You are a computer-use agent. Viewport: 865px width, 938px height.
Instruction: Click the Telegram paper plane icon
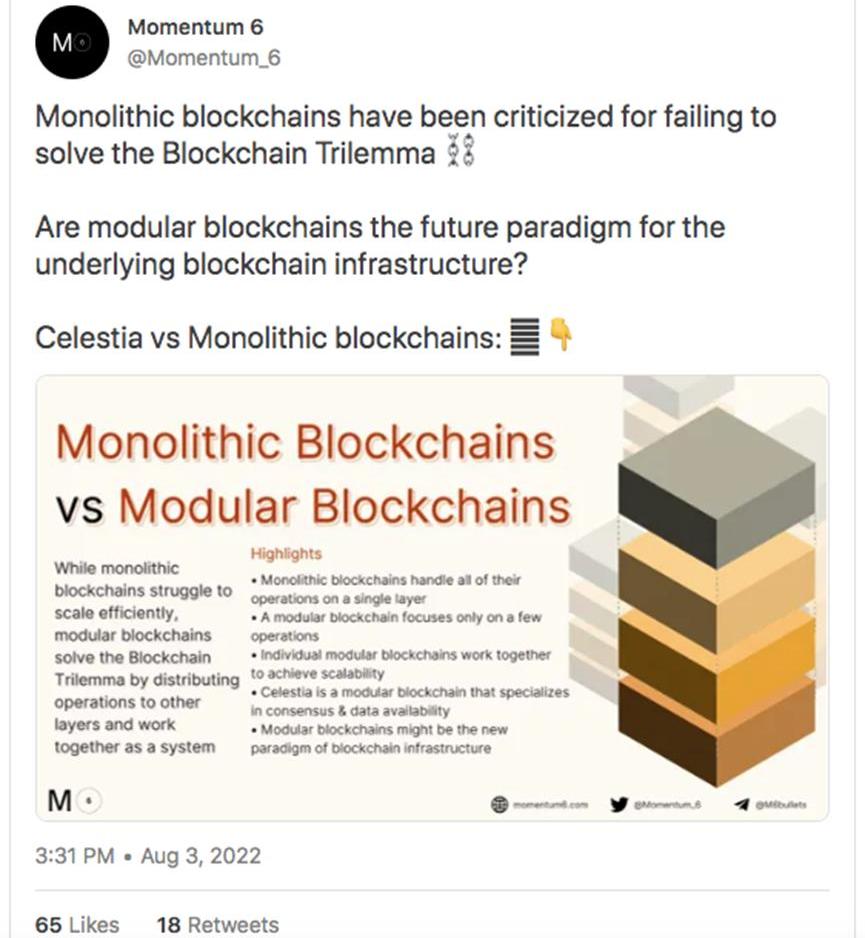tap(741, 803)
